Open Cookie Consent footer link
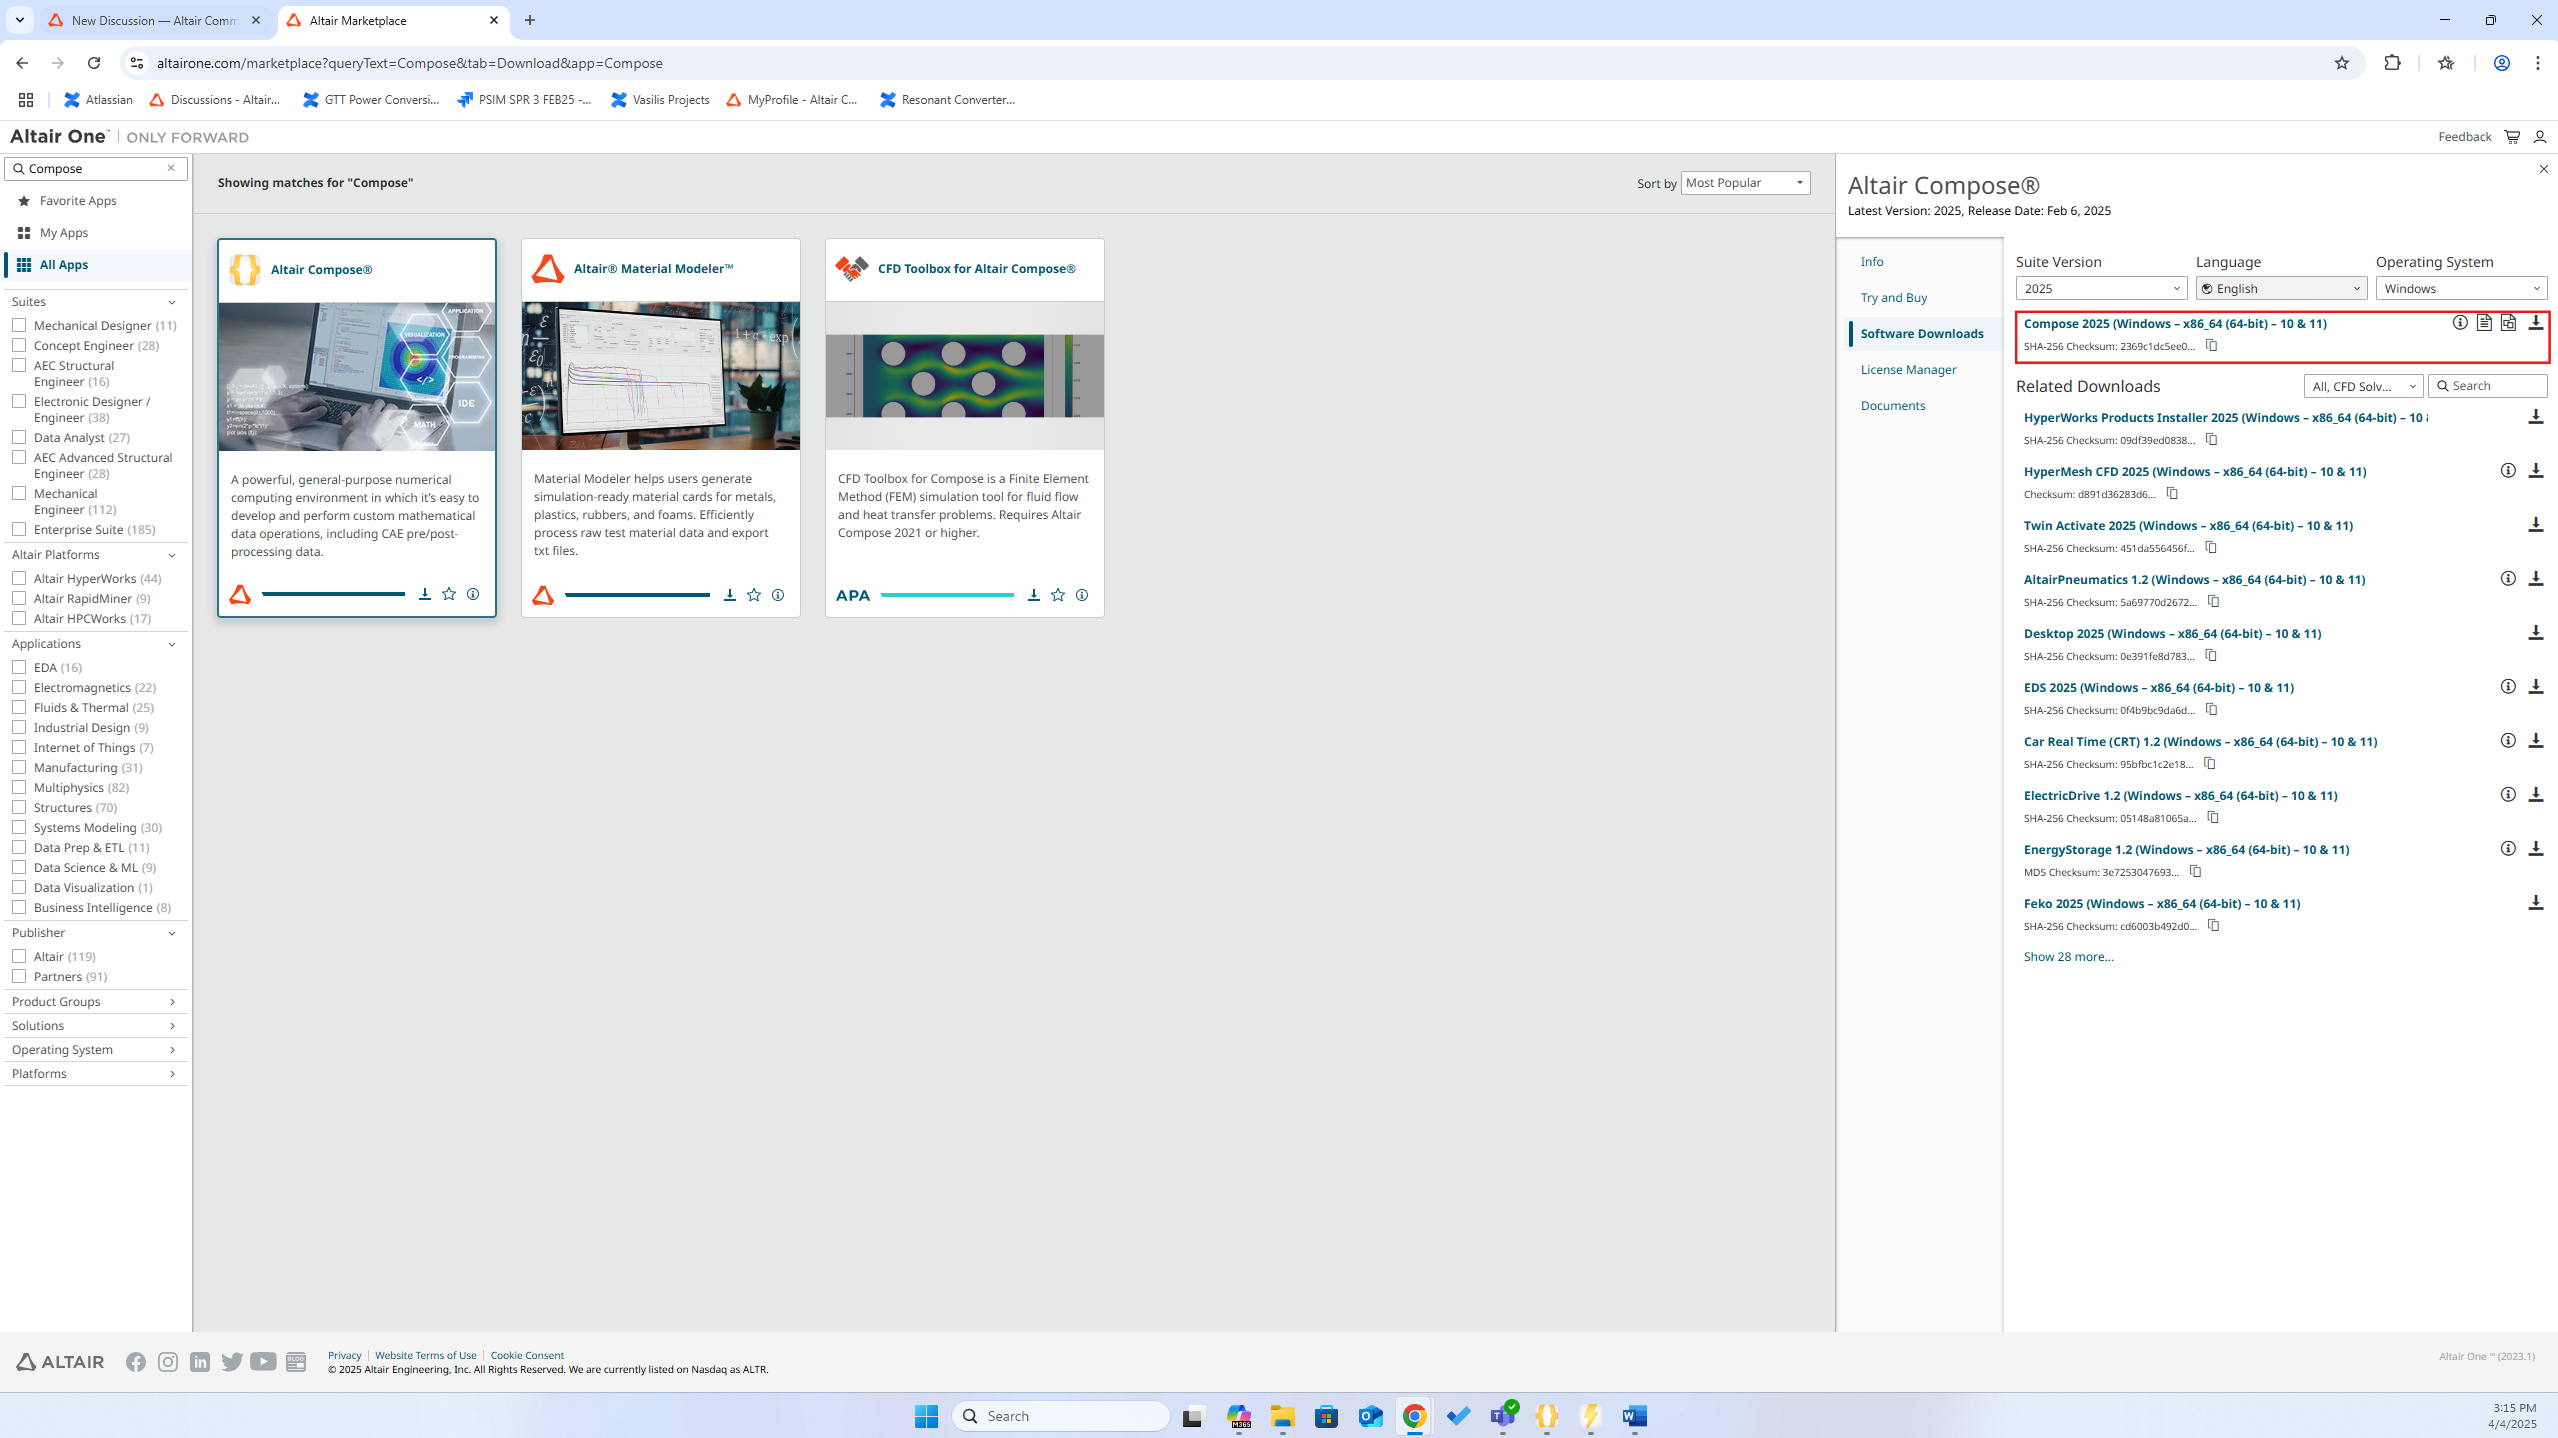The image size is (2558, 1438). point(527,1355)
